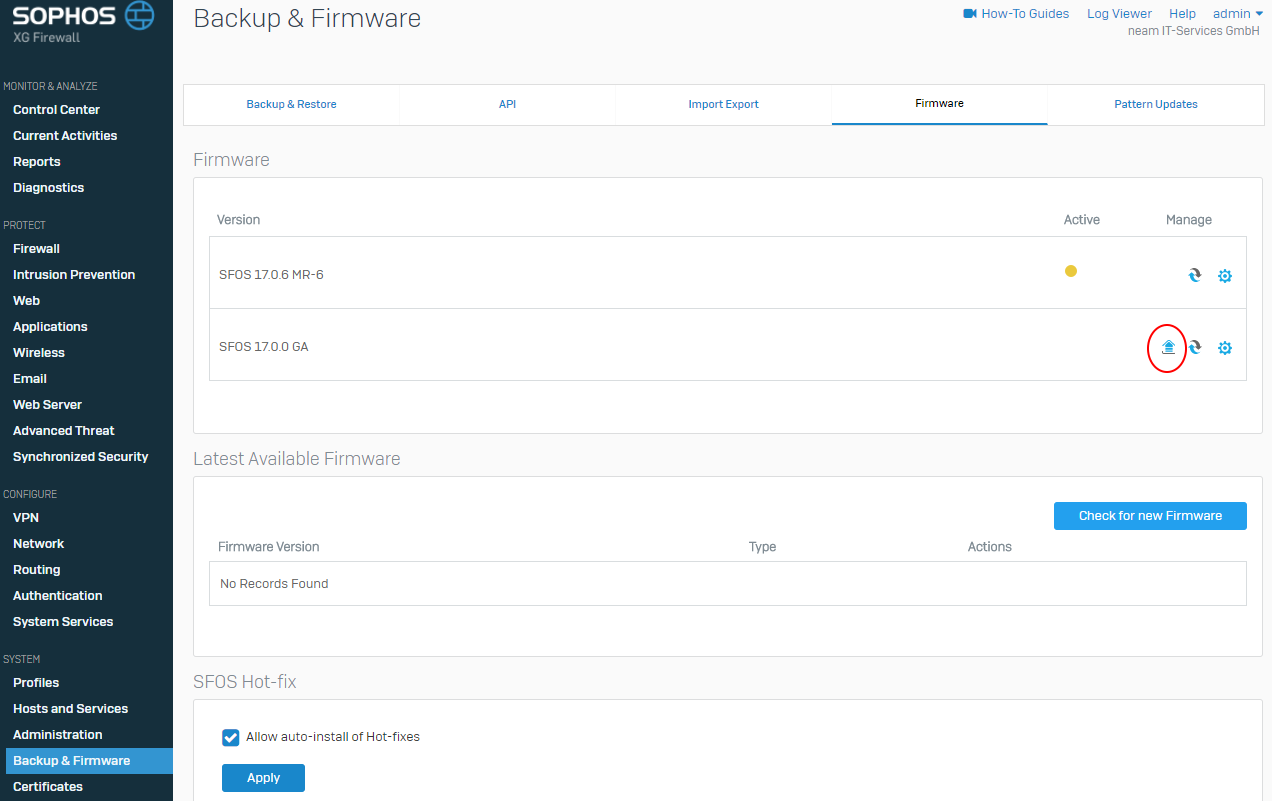
Task: Select Routing in the sidebar
Action: (x=36, y=570)
